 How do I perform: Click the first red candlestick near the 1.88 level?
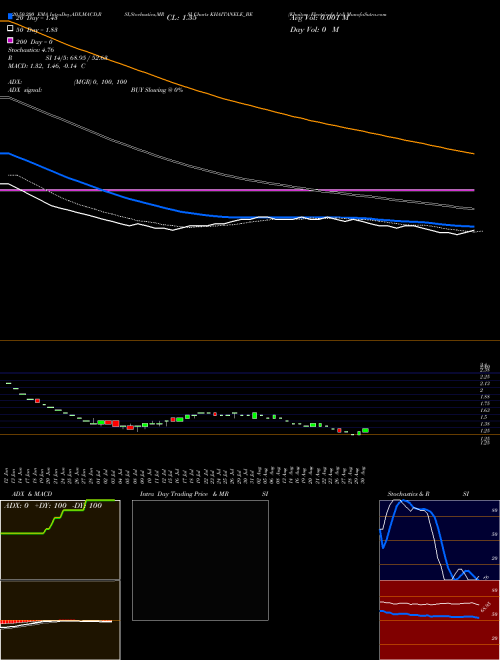pyautogui.click(x=37, y=401)
